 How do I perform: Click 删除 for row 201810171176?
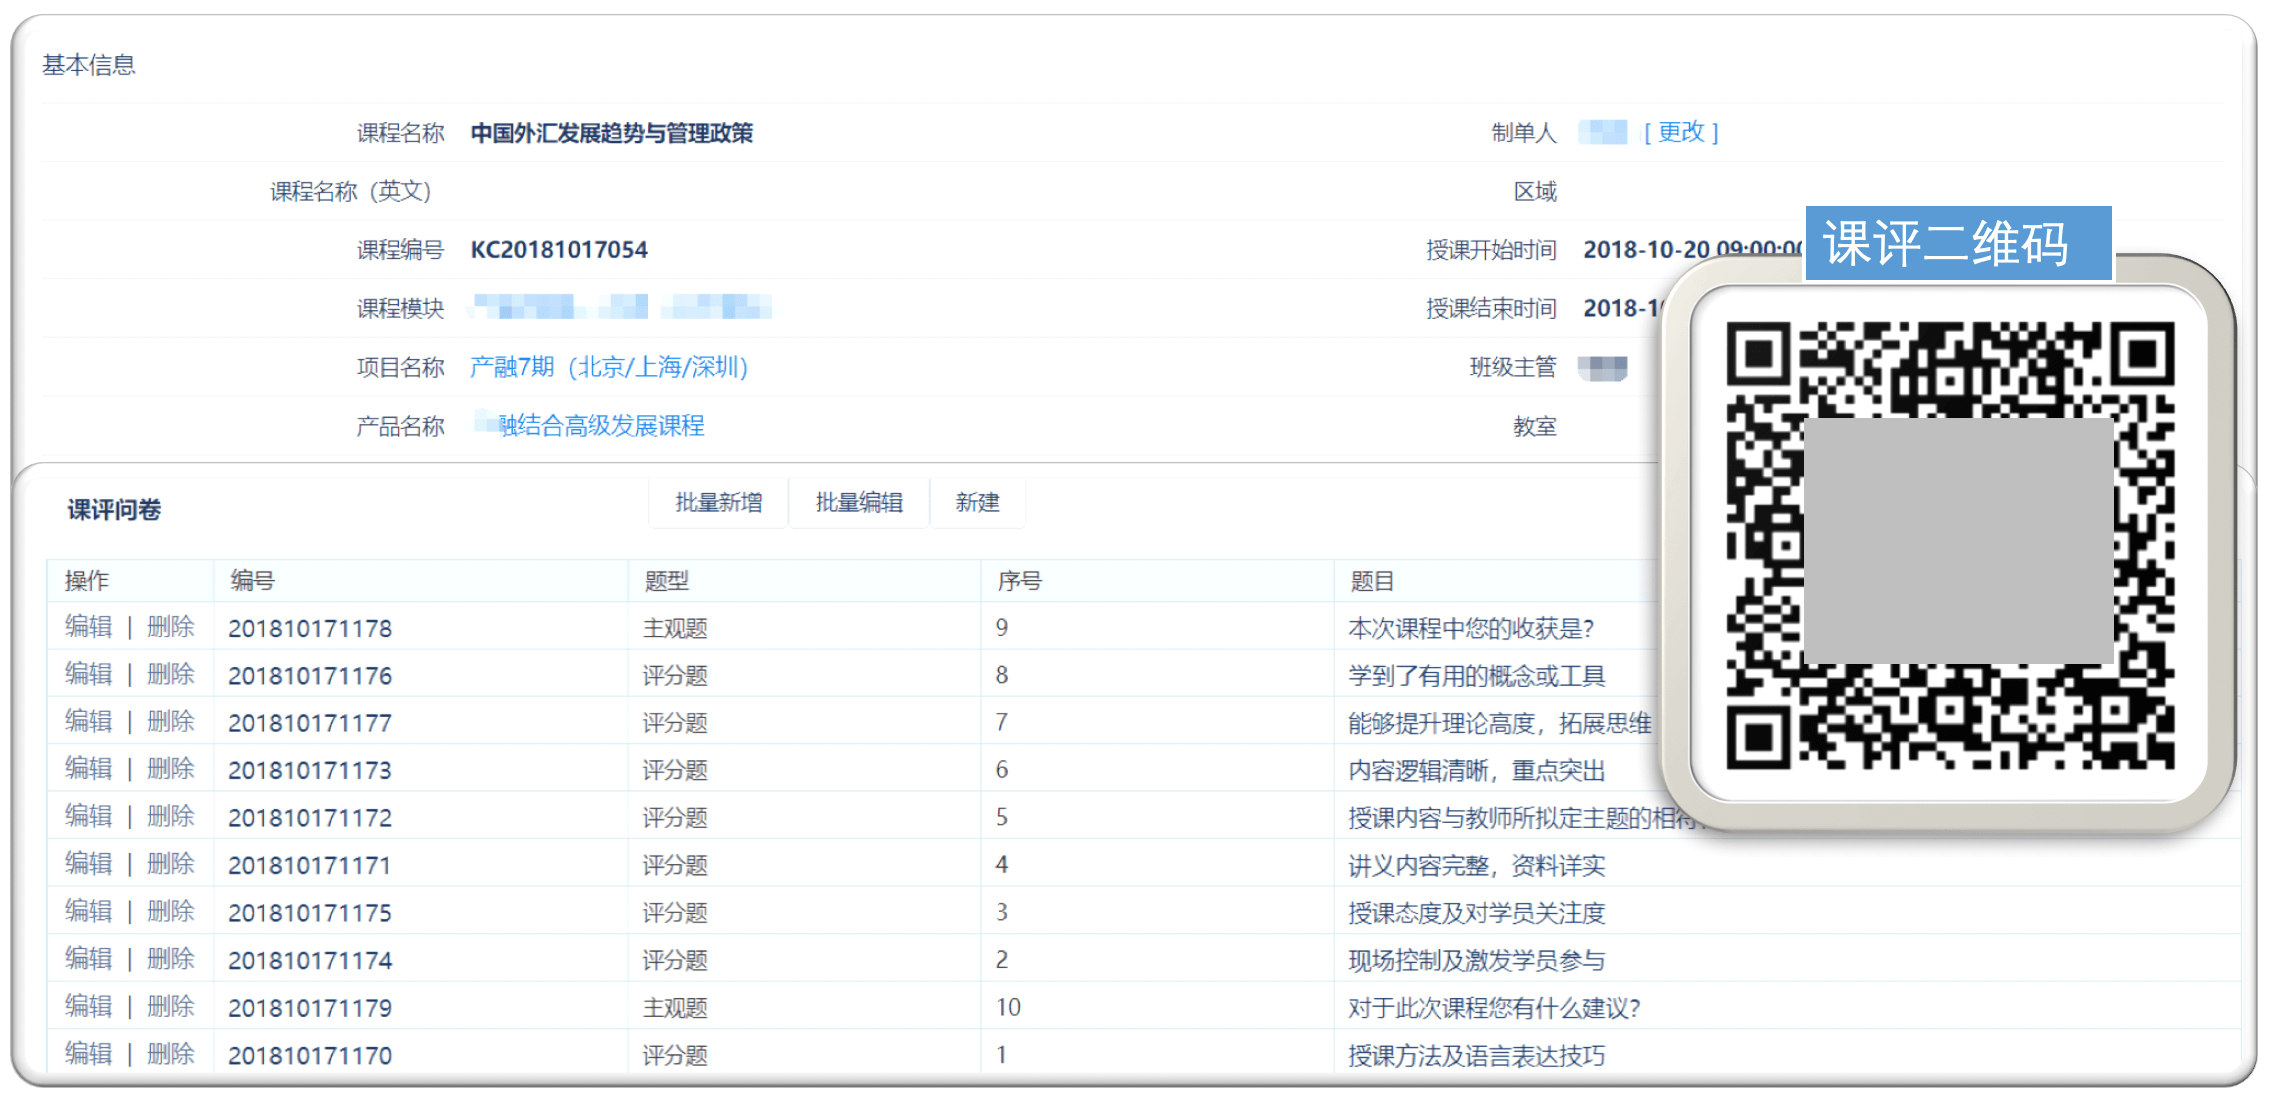[x=171, y=674]
